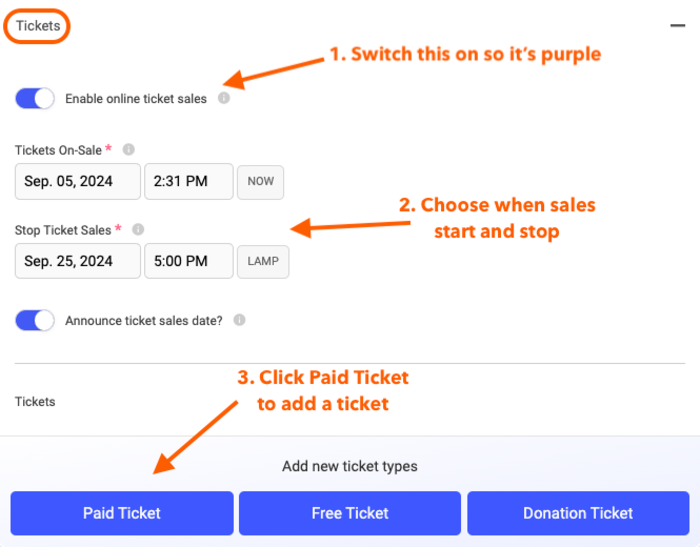This screenshot has height=547, width=700.
Task: Add a Paid Ticket type
Action: [x=122, y=513]
